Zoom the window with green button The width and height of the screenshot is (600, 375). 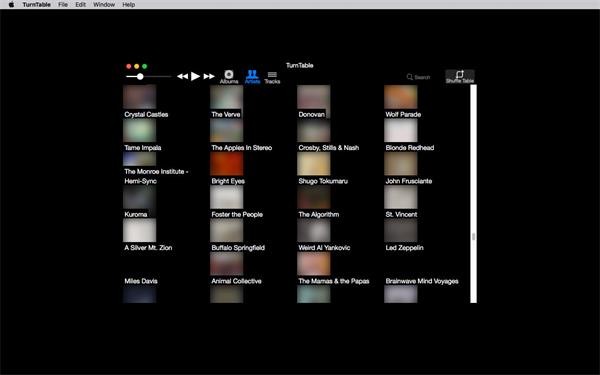(x=144, y=66)
